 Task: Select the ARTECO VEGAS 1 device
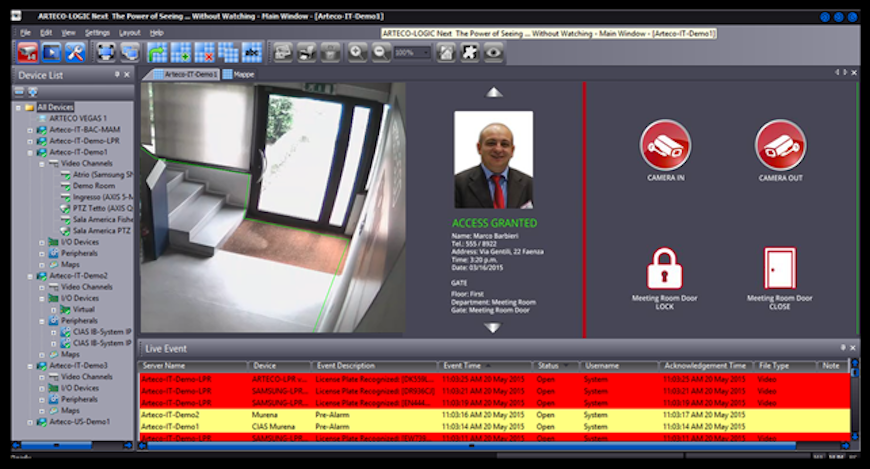point(77,118)
